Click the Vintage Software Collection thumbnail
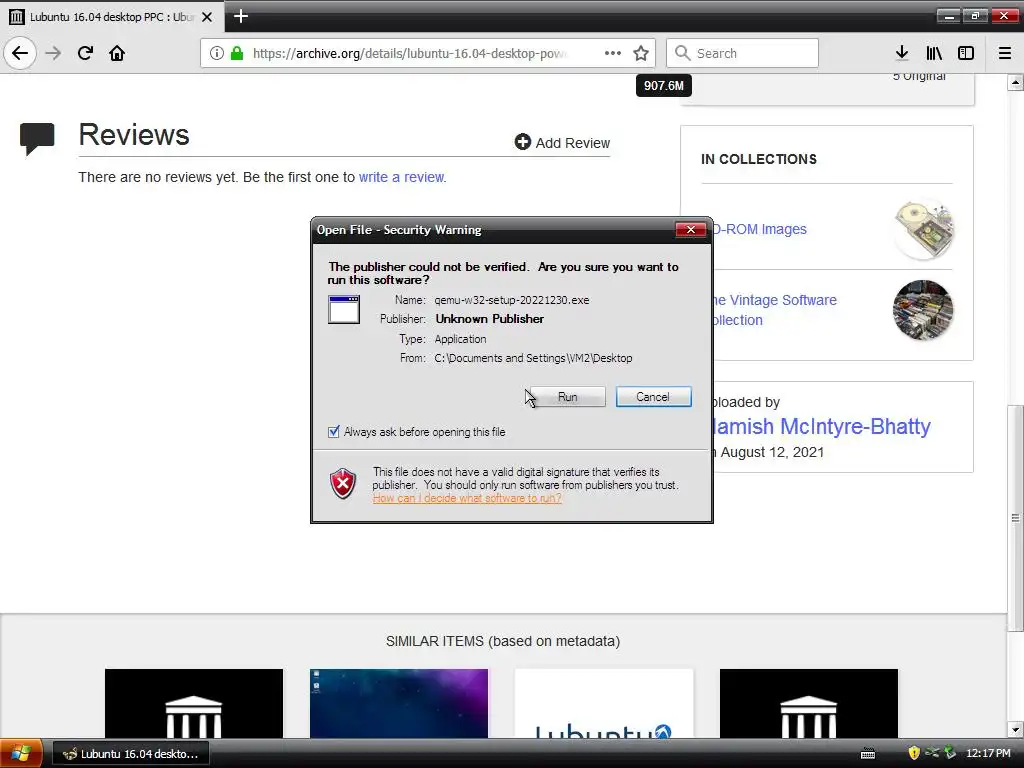 click(923, 310)
